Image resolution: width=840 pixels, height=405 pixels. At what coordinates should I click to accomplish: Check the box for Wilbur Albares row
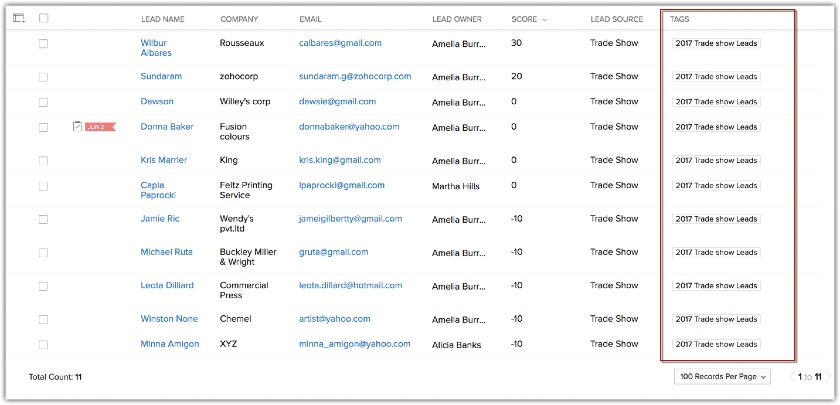point(43,43)
